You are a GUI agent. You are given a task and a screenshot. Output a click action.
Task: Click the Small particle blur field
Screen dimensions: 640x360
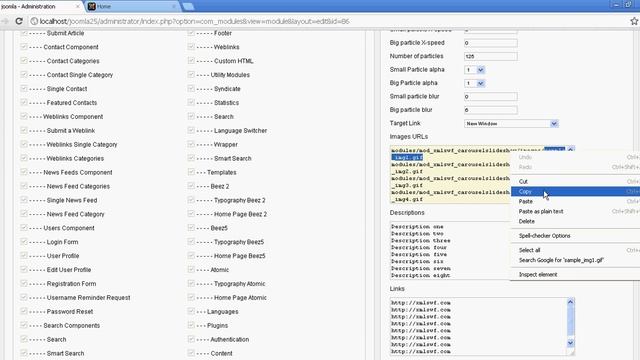click(x=491, y=97)
